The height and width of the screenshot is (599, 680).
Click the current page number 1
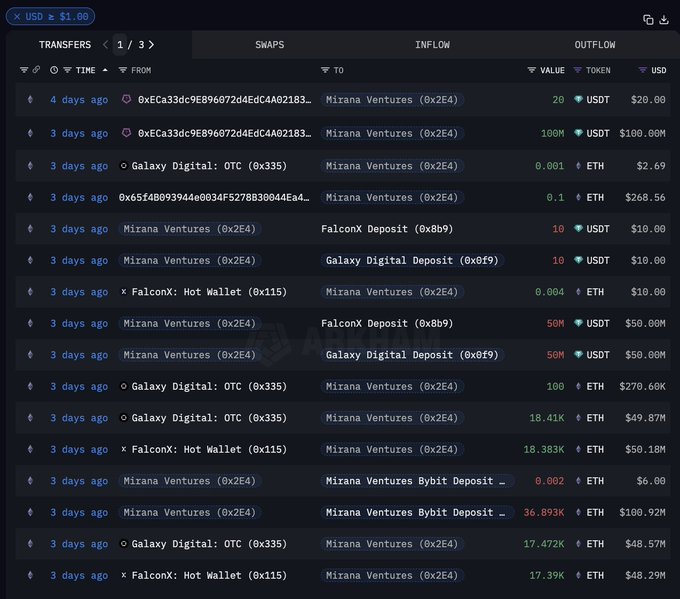[120, 45]
